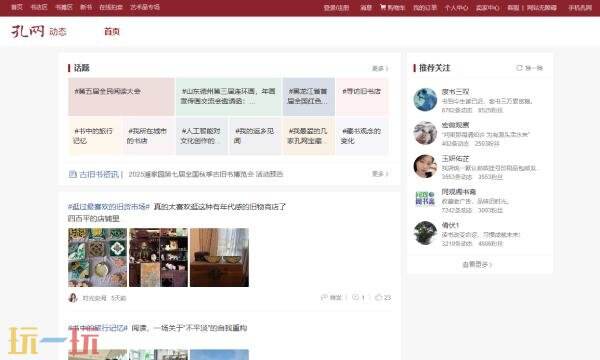Open the antique shelf photo thumbnail
This screenshot has height=360, width=600.
158,257
